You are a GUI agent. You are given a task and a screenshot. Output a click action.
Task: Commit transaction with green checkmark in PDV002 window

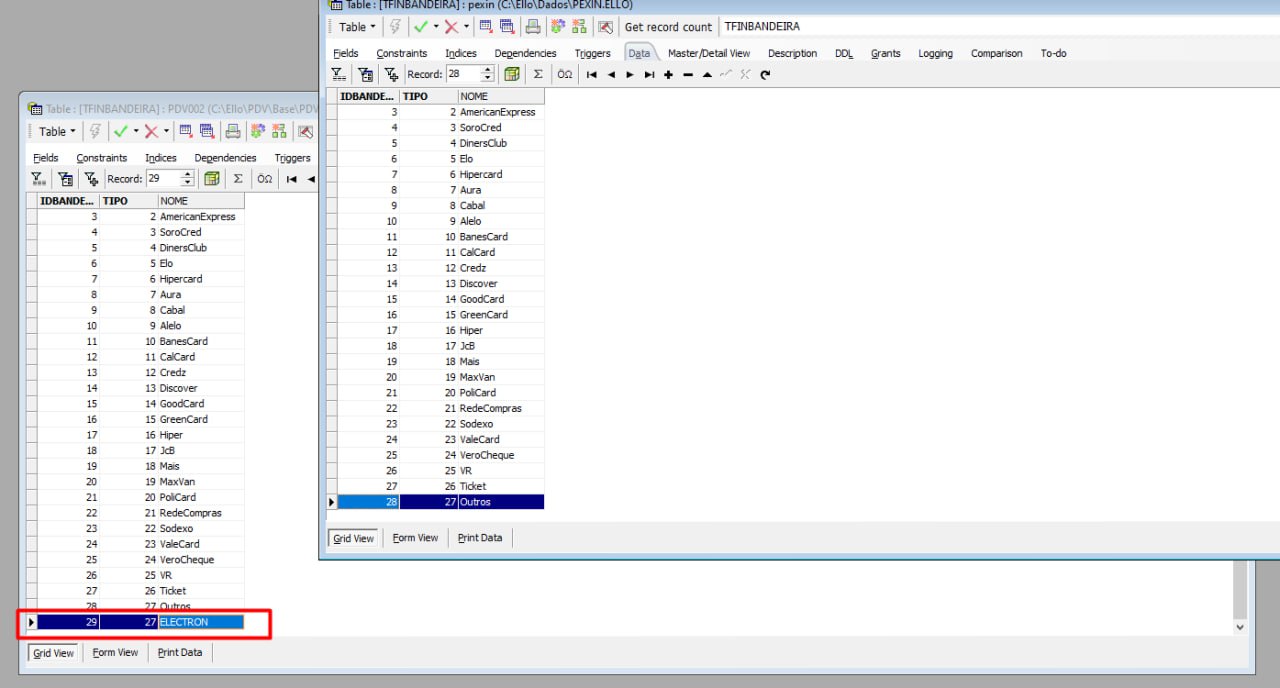click(x=121, y=131)
